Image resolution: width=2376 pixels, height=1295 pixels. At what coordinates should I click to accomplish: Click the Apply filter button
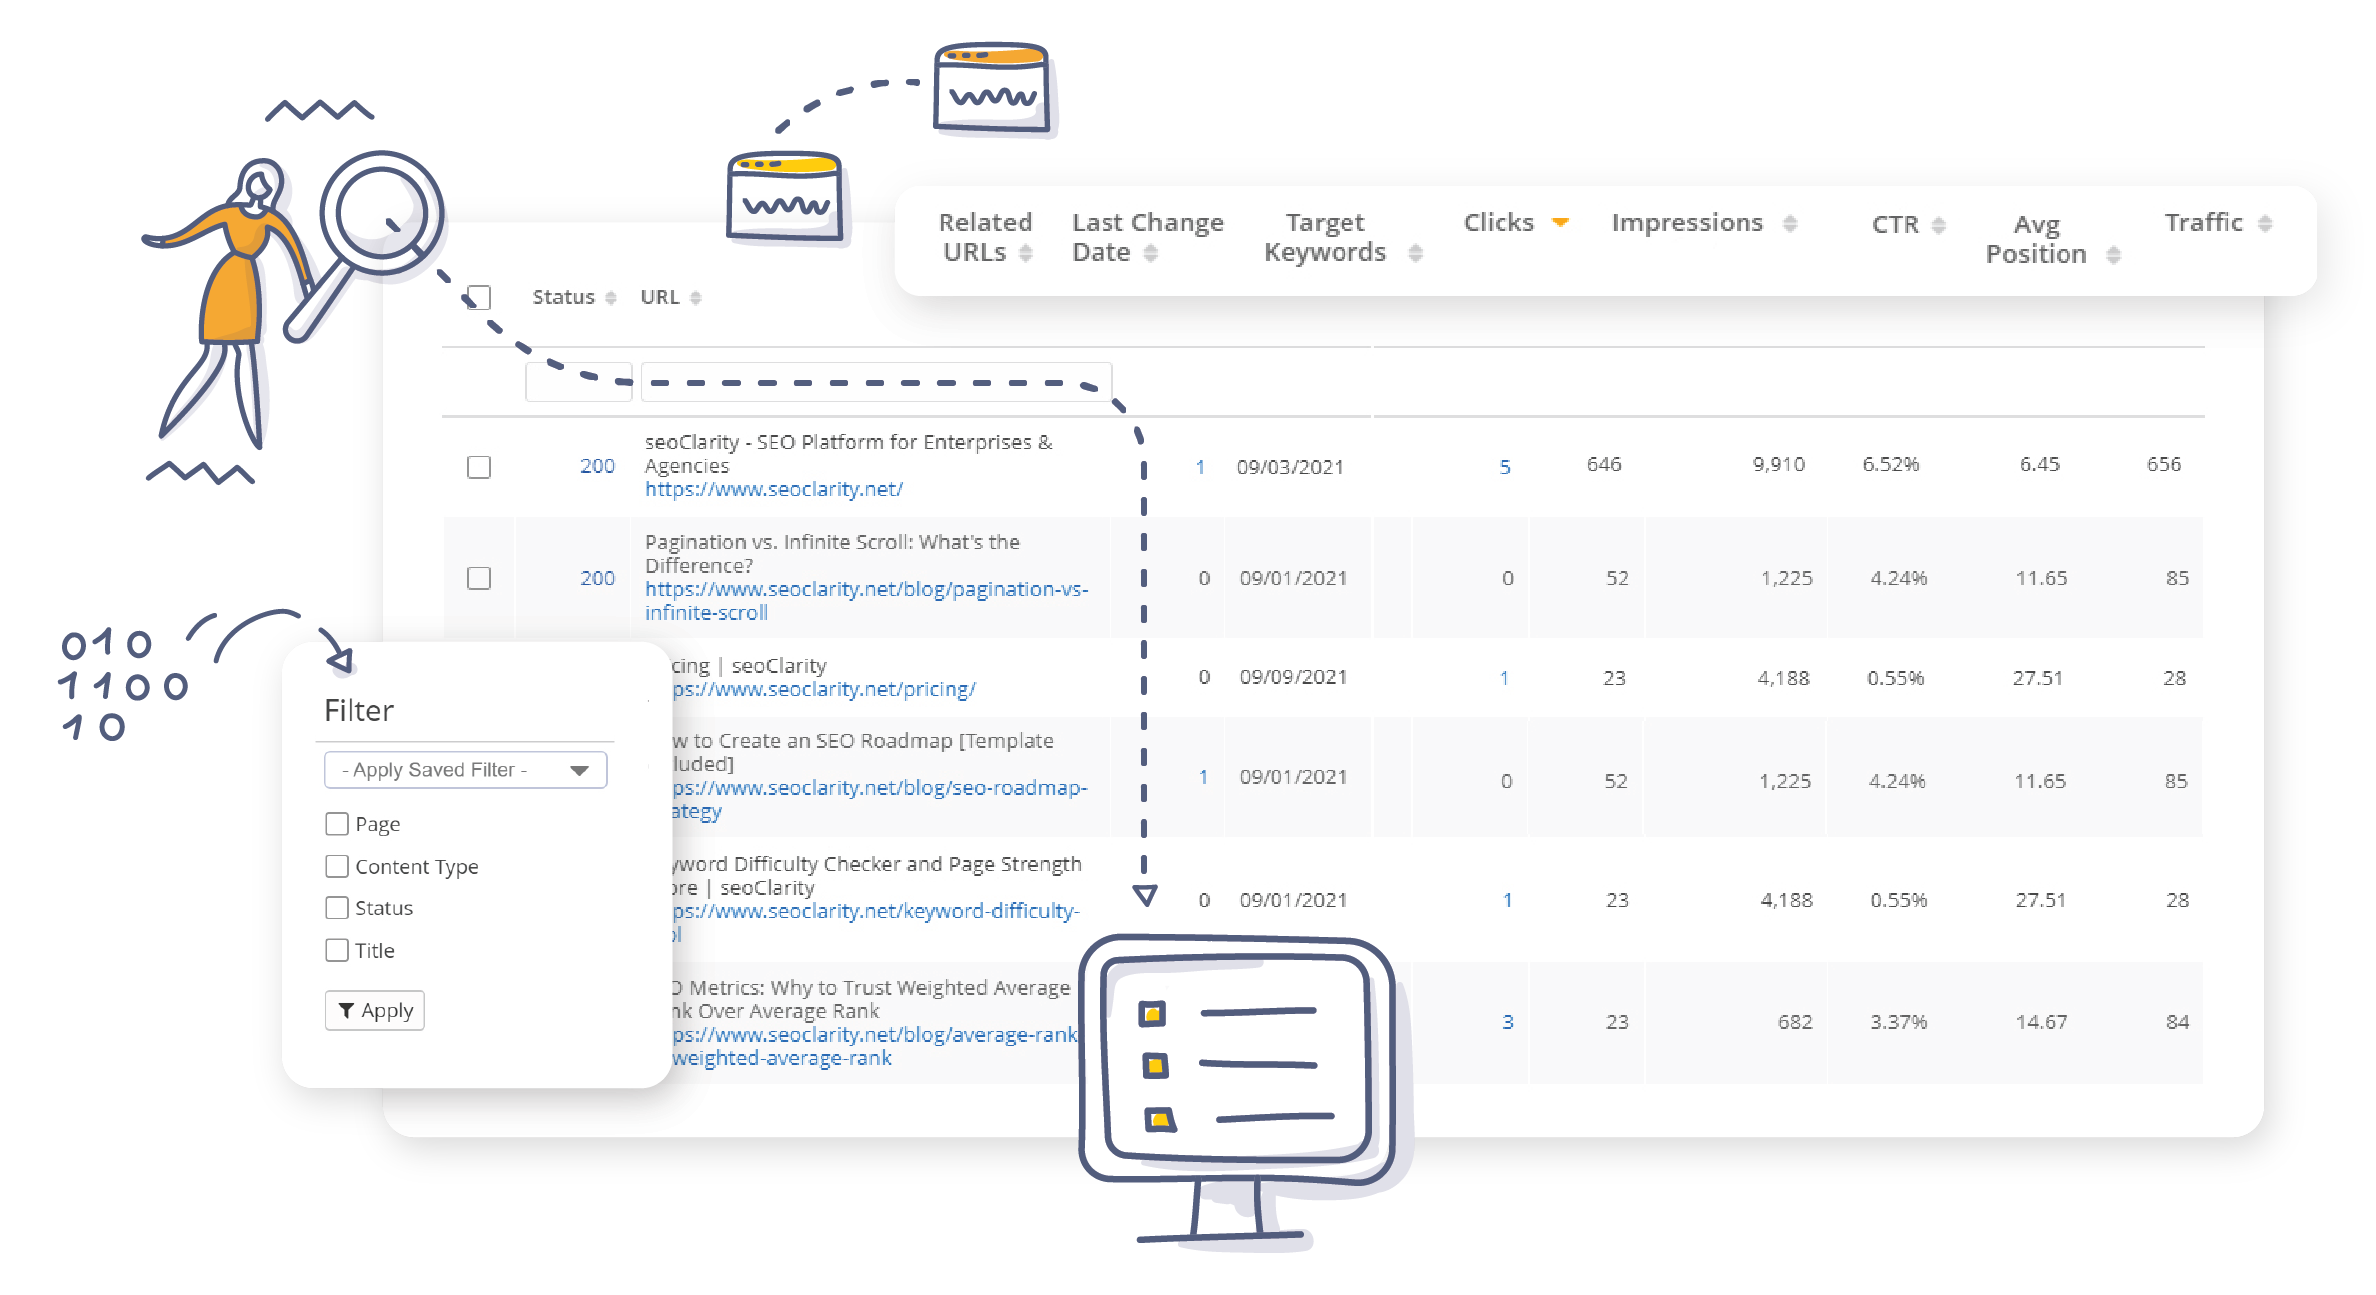pos(375,1011)
